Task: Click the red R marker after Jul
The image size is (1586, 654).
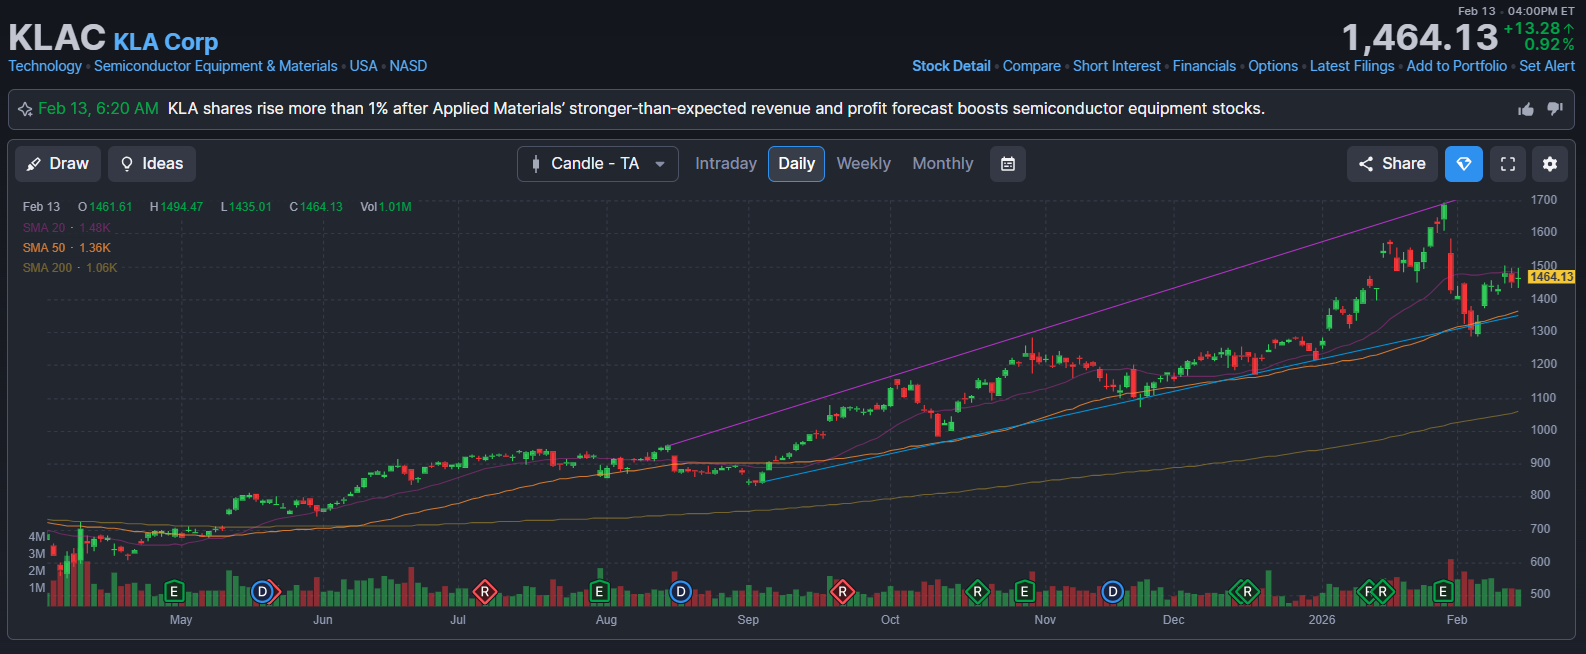Action: coord(485,592)
